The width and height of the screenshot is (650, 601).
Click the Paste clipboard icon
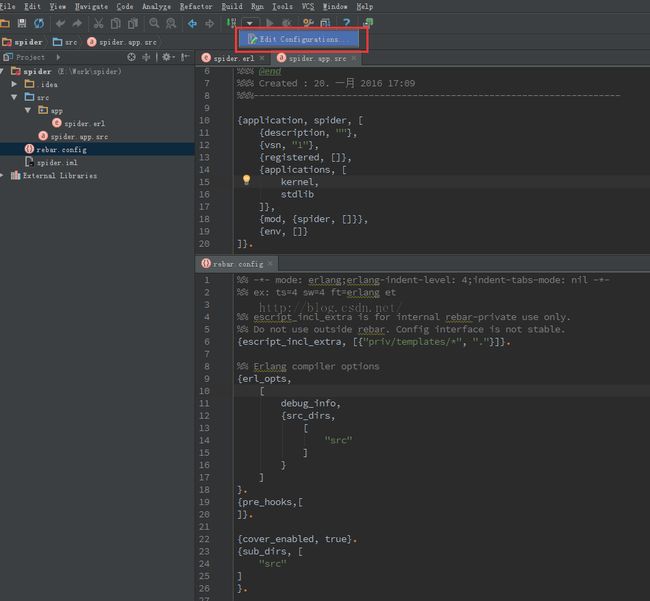click(x=133, y=24)
